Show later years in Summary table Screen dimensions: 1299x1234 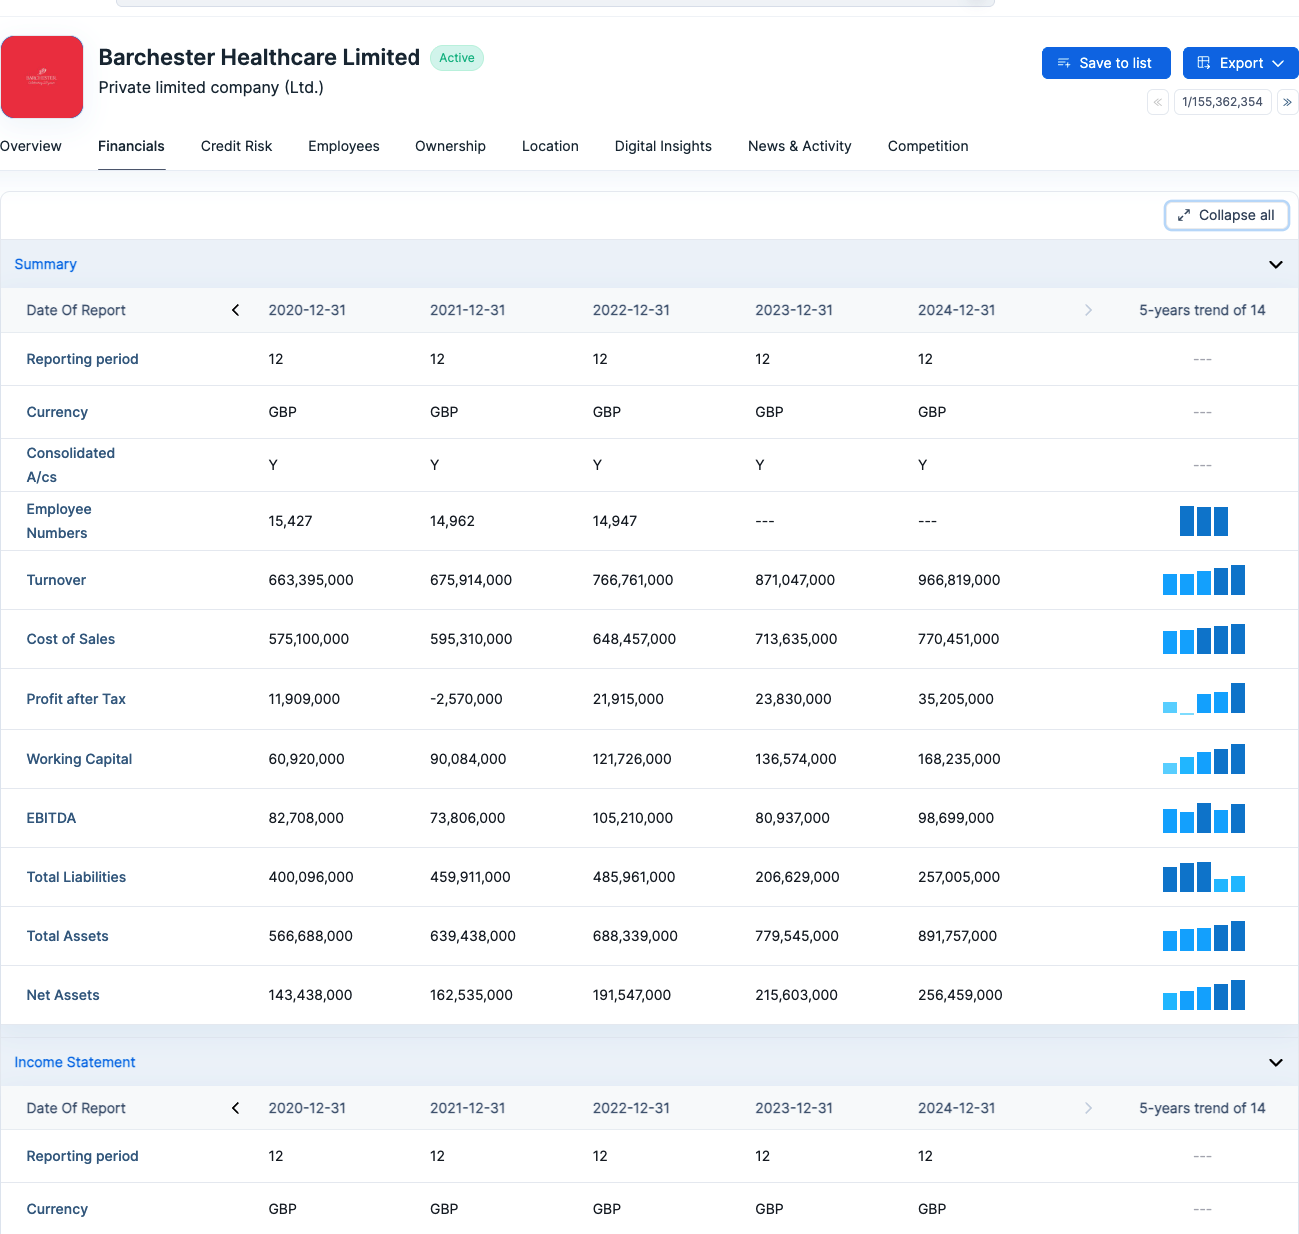(1088, 310)
